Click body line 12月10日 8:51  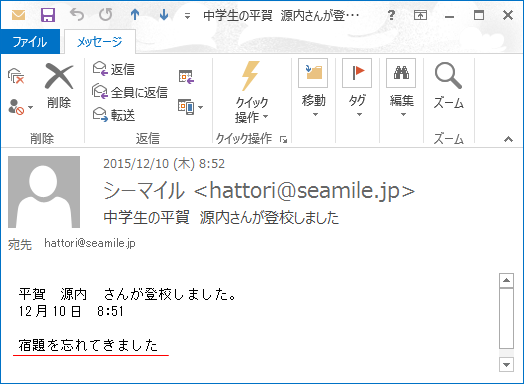point(71,311)
